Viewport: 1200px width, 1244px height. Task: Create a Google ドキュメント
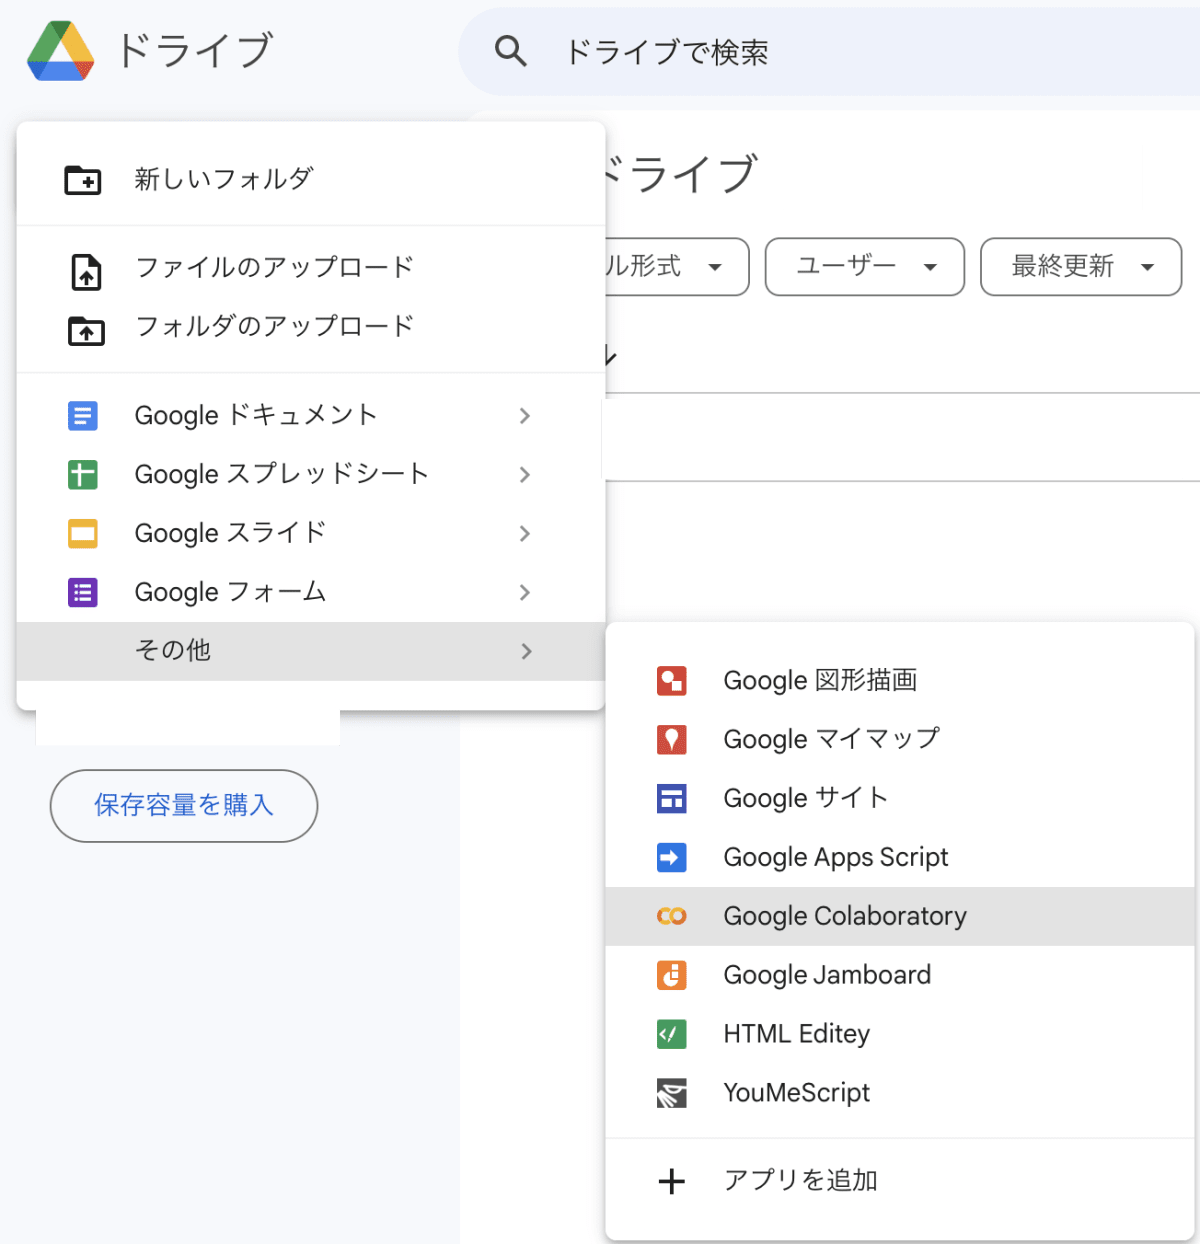tap(311, 415)
